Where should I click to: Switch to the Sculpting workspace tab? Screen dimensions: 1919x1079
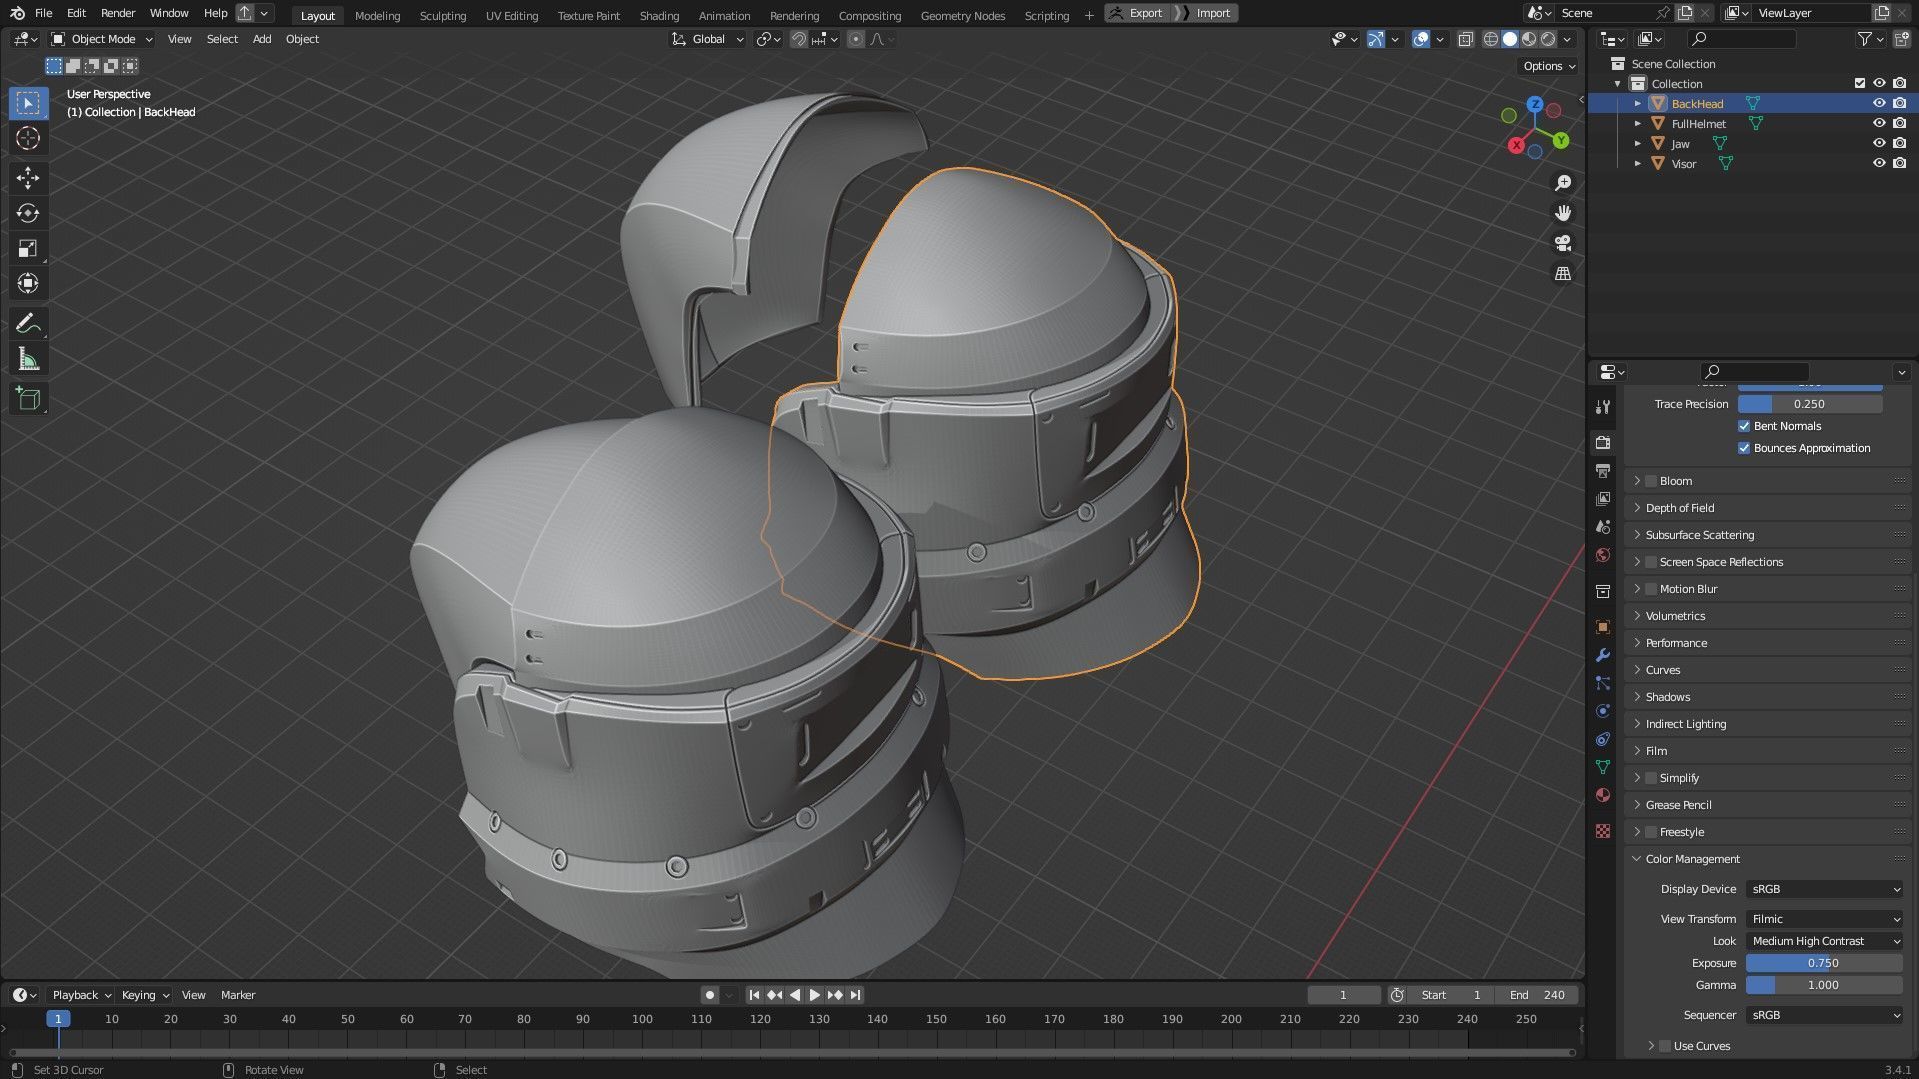coord(442,15)
